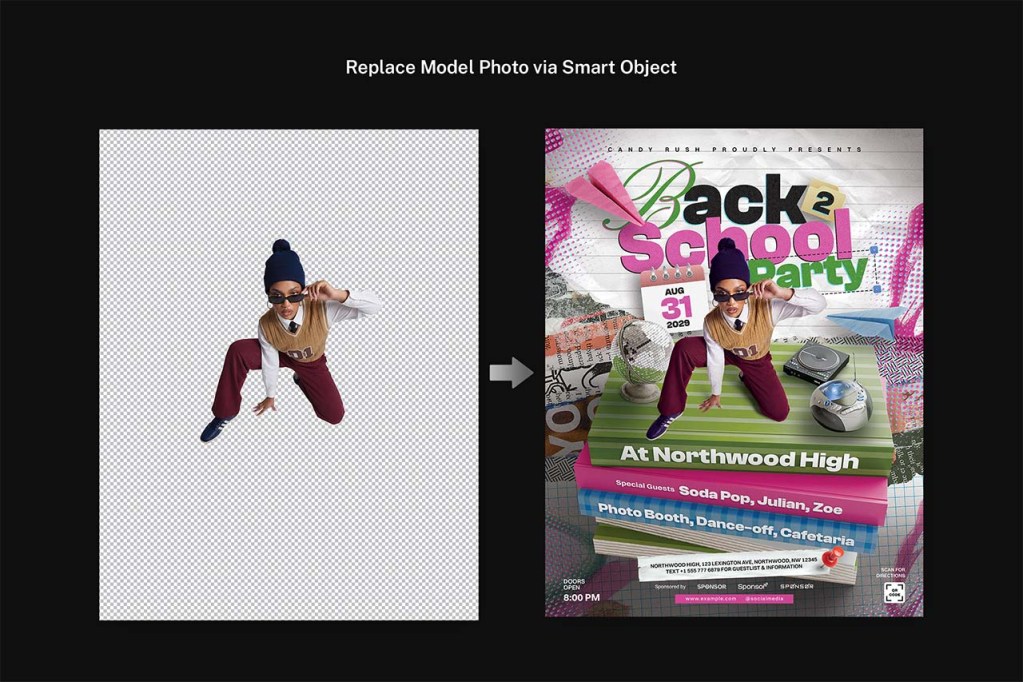
Task: Click the red push pin graphic
Action: (x=831, y=558)
